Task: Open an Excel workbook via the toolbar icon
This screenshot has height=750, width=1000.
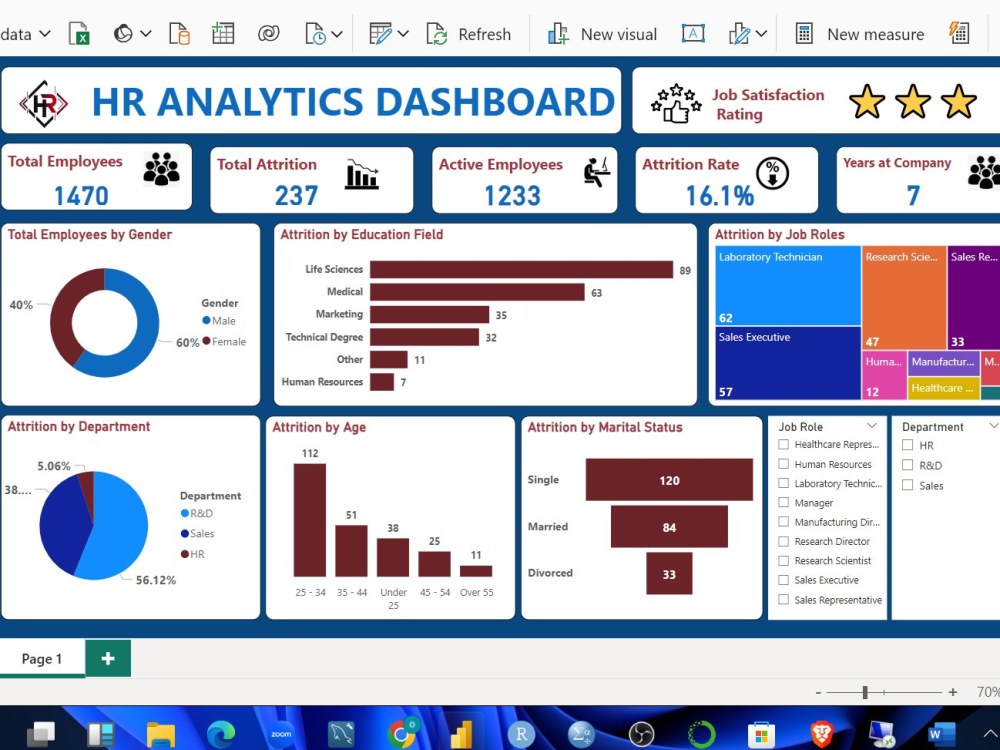Action: click(79, 33)
